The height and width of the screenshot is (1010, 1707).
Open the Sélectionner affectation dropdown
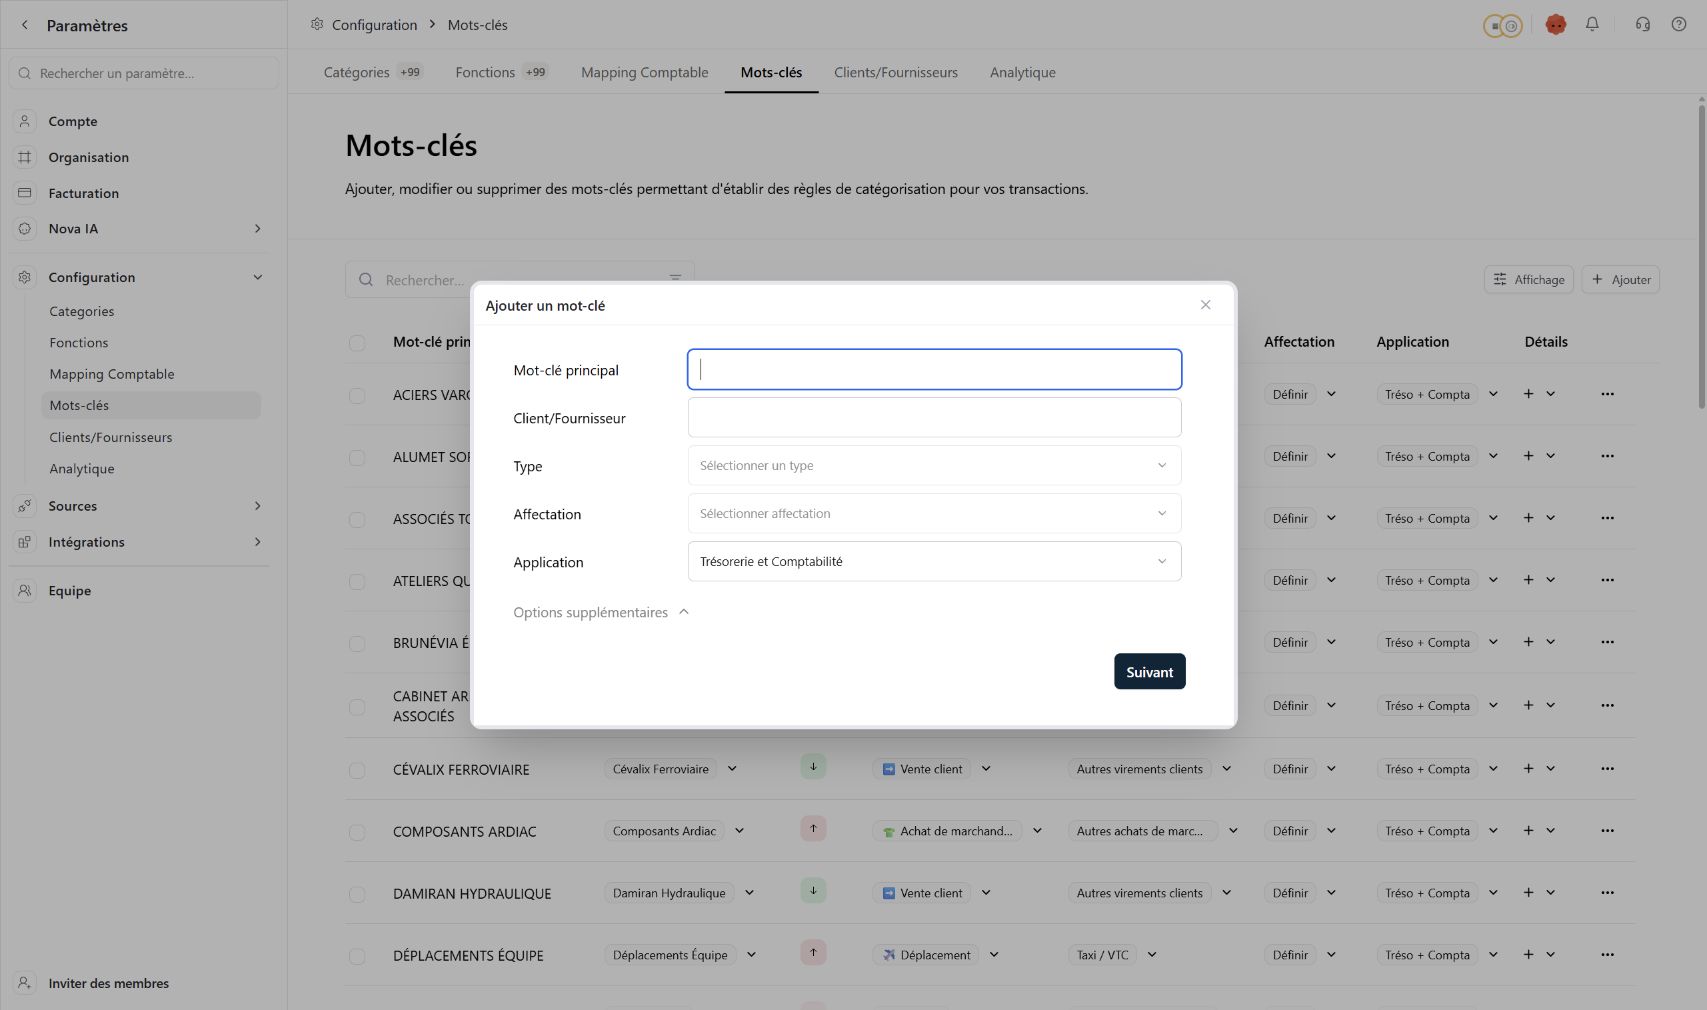click(934, 514)
